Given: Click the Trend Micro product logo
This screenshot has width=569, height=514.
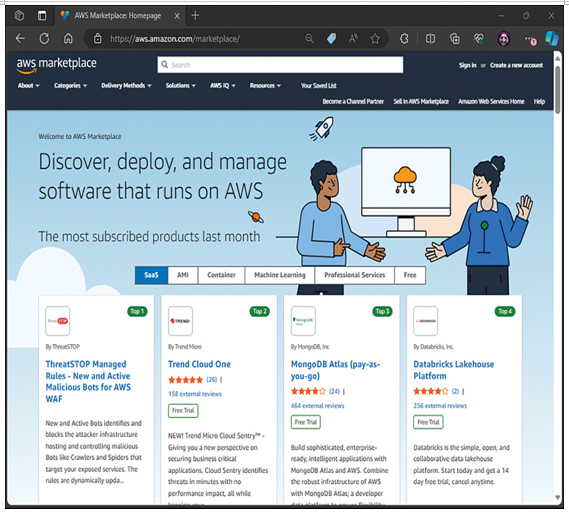Looking at the screenshot, I should pyautogui.click(x=180, y=321).
